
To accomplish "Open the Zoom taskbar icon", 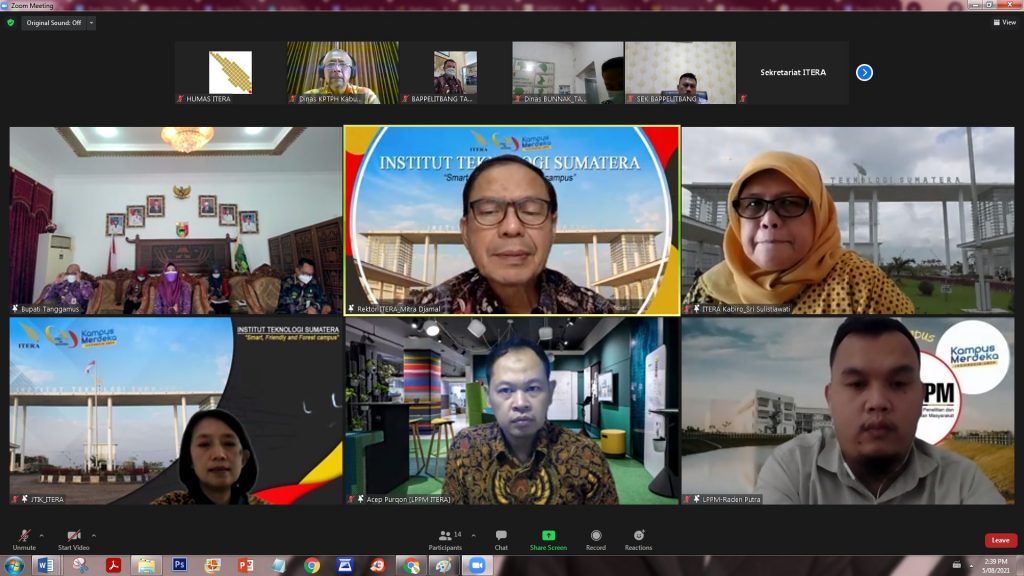I will coord(477,566).
